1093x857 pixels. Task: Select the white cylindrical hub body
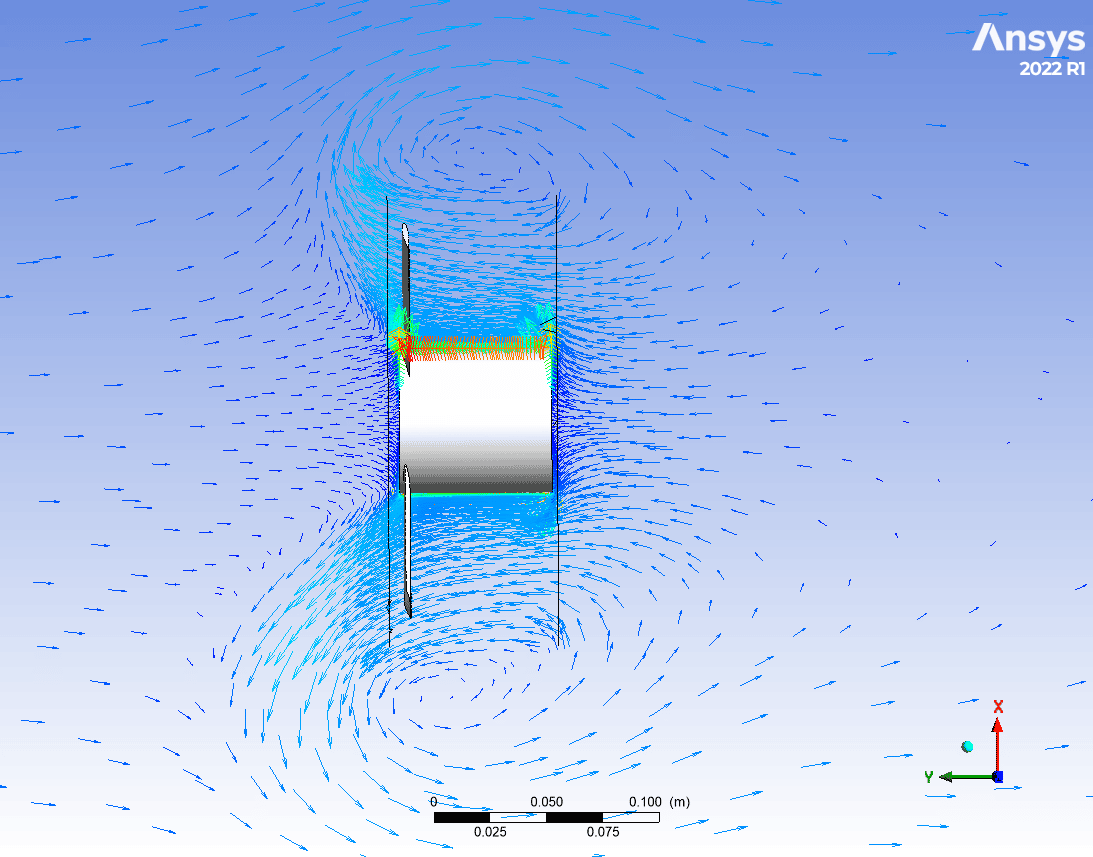tap(477, 425)
